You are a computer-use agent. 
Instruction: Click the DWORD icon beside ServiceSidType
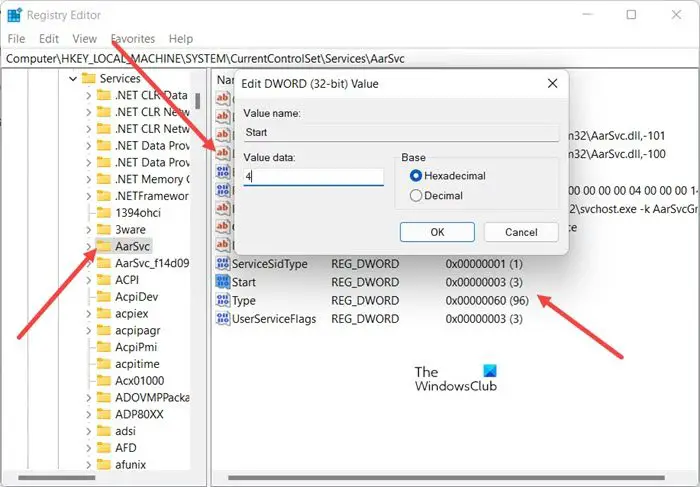click(x=223, y=263)
